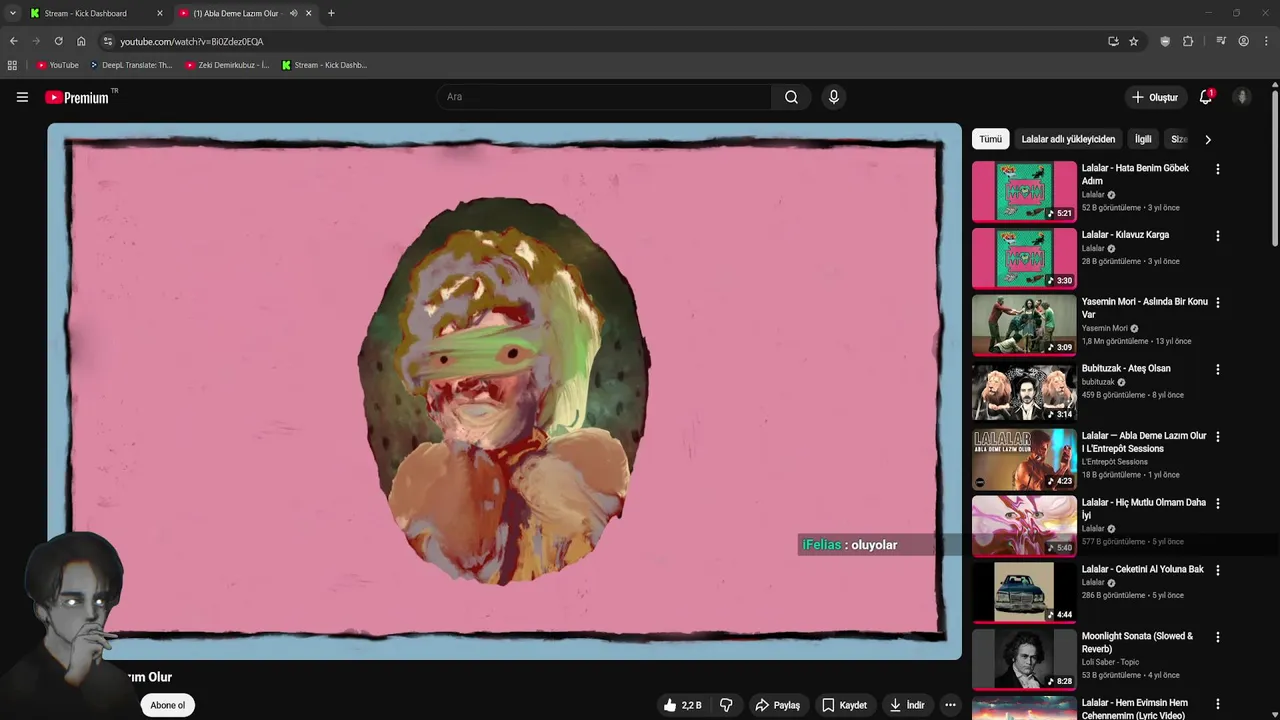Open the tab search dropdown arrow
The width and height of the screenshot is (1280, 720).
pyautogui.click(x=12, y=13)
